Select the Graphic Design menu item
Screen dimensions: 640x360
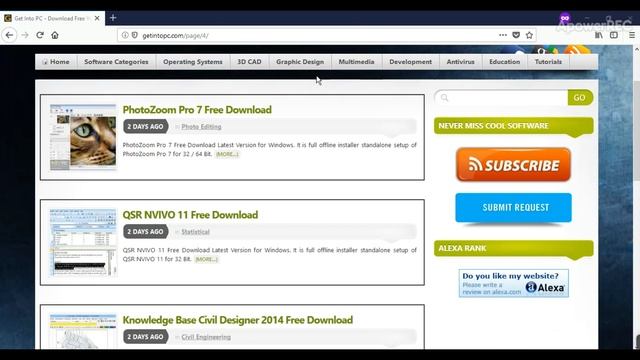pyautogui.click(x=300, y=62)
